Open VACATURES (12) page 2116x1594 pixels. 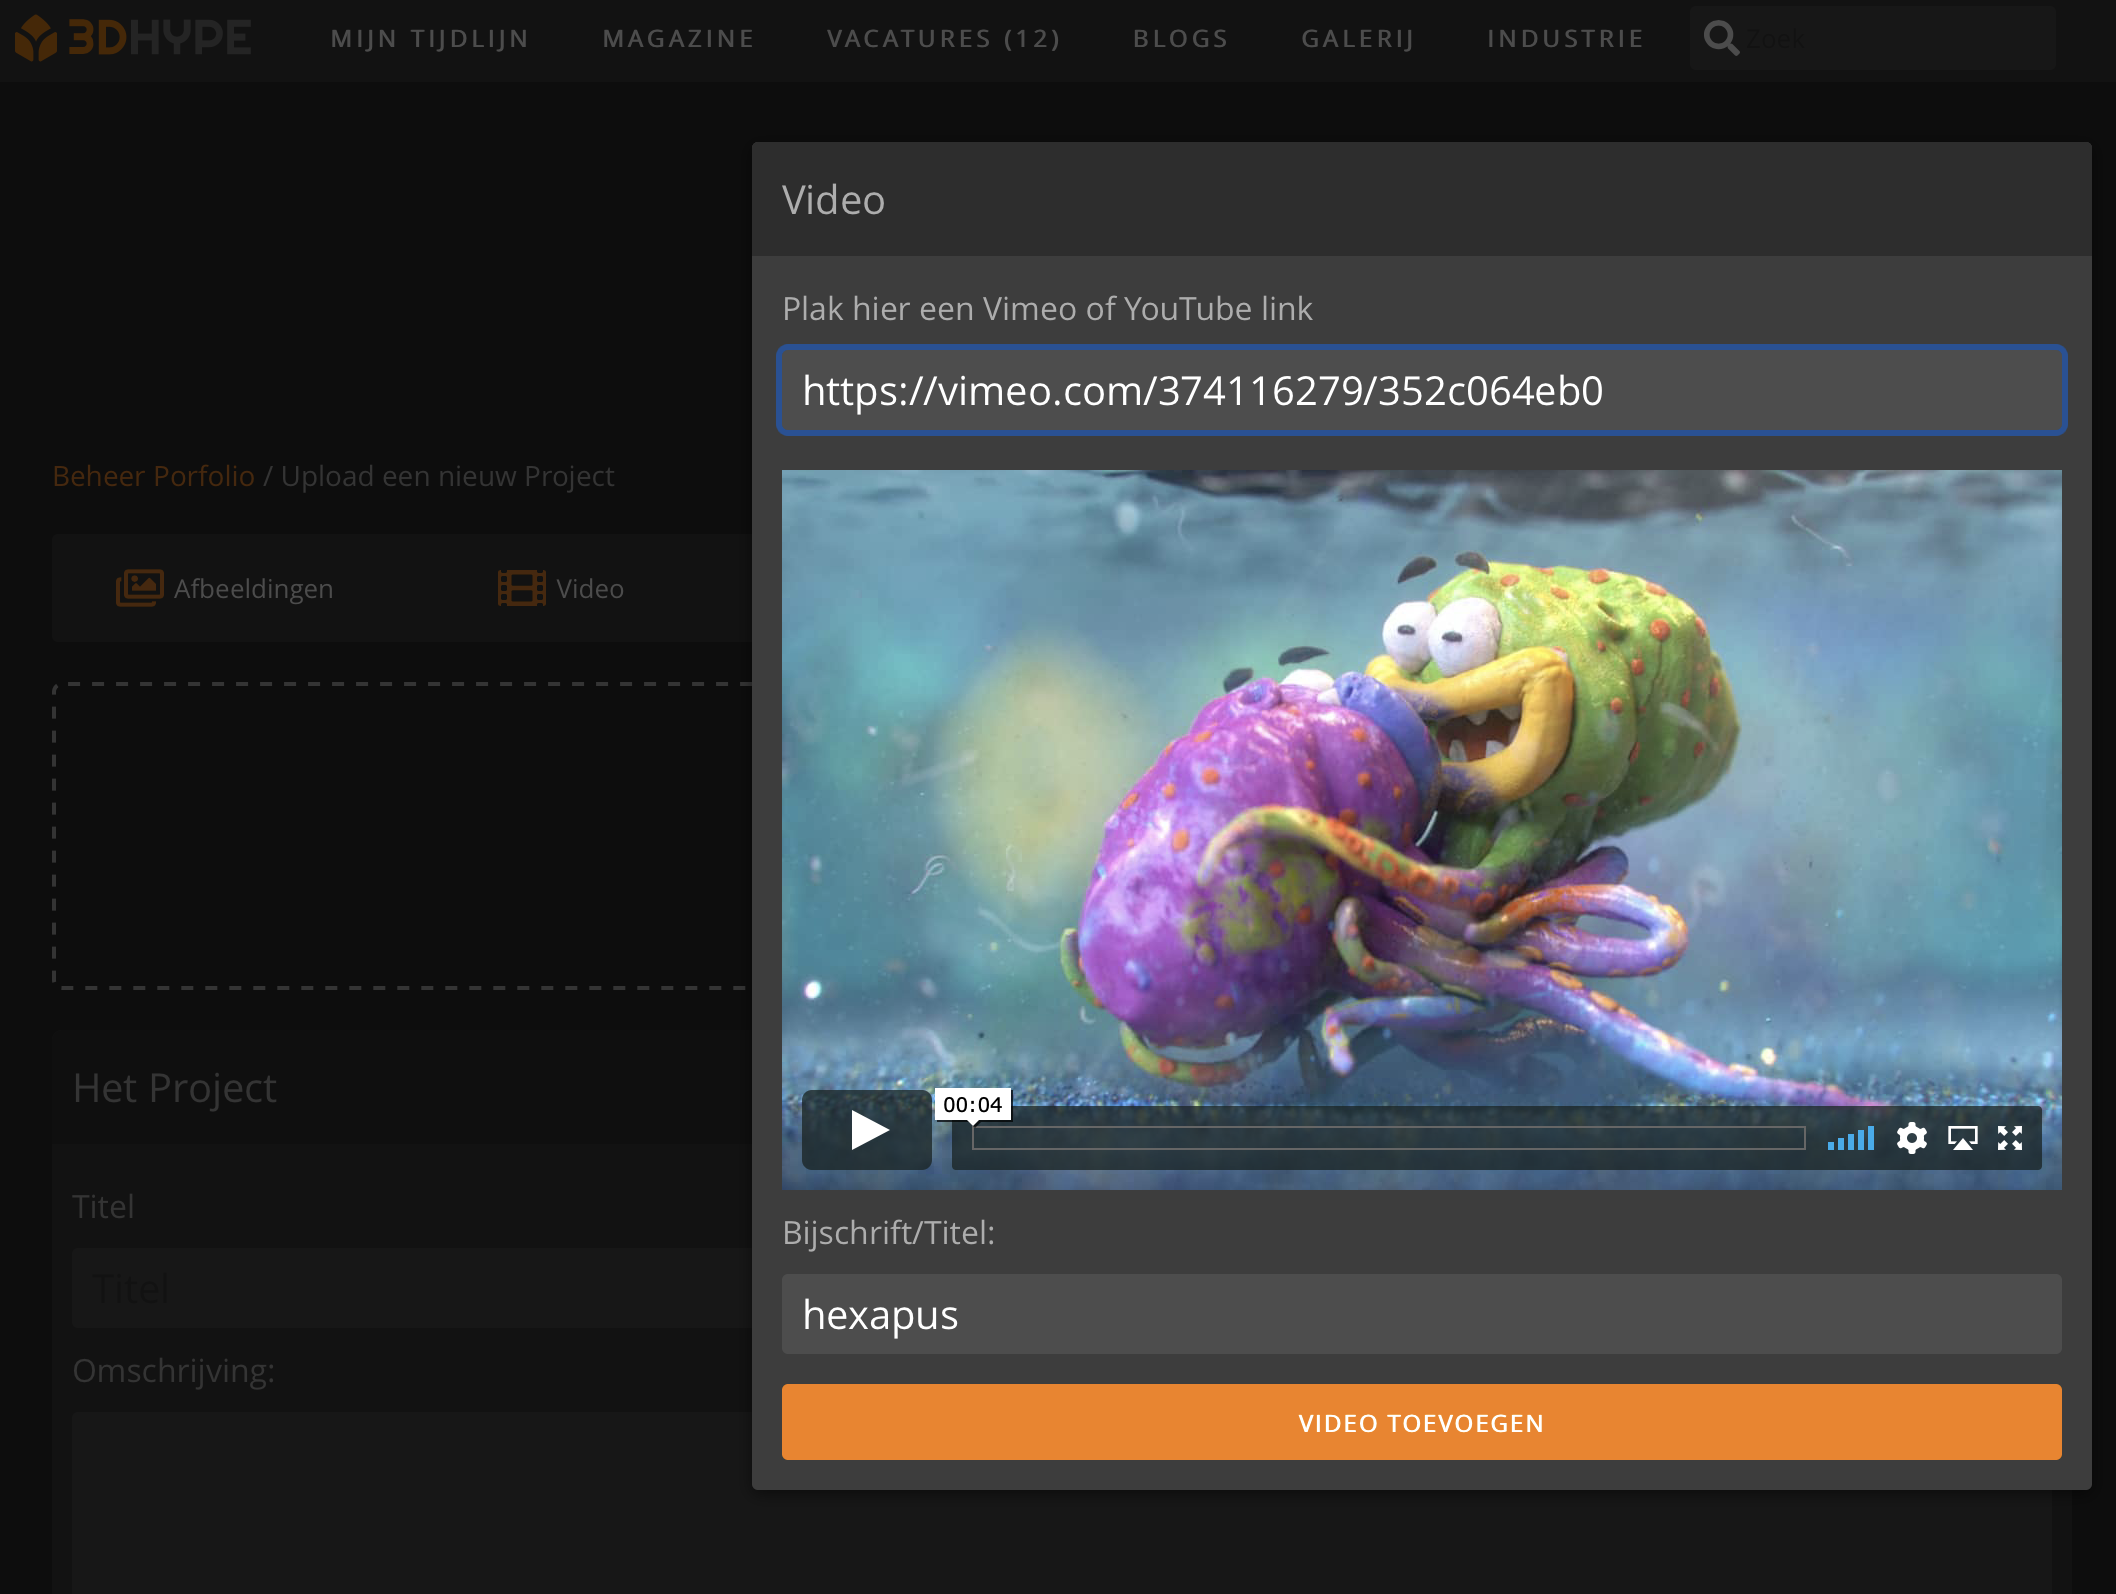click(943, 39)
